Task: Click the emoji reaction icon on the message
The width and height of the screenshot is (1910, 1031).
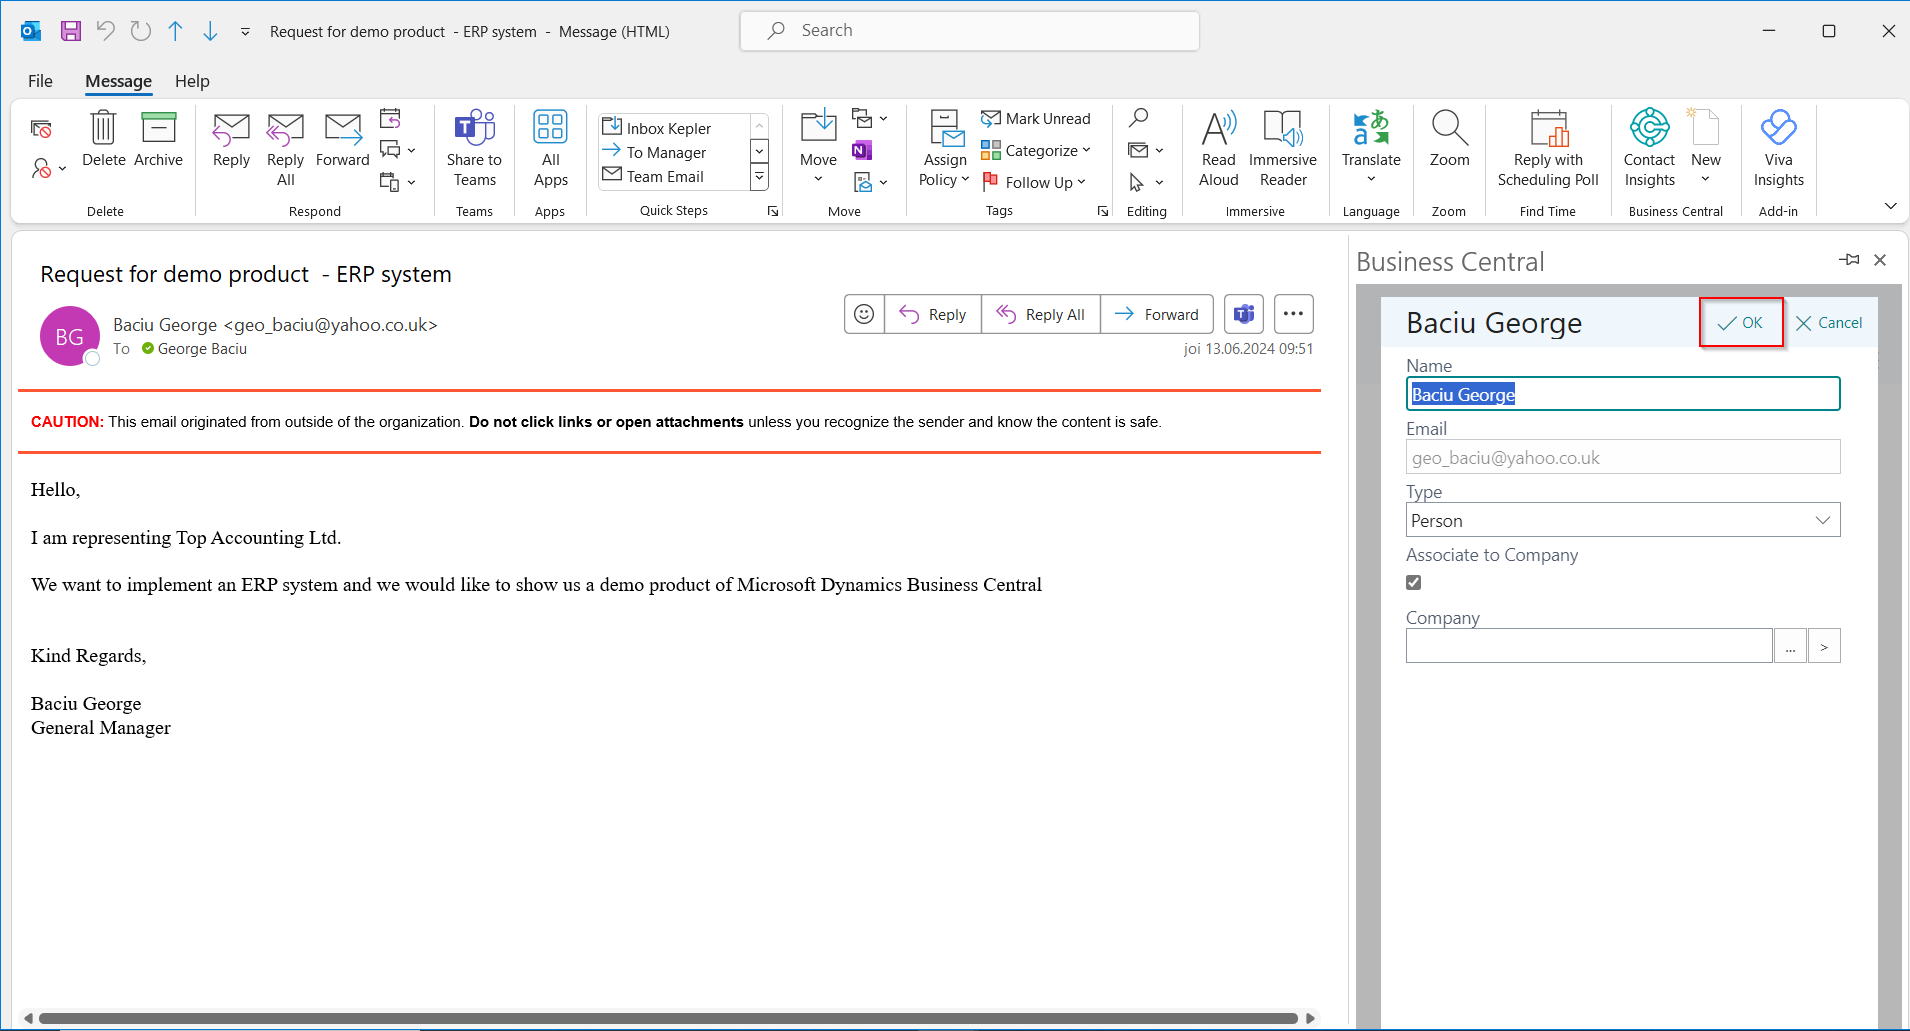Action: (x=864, y=314)
